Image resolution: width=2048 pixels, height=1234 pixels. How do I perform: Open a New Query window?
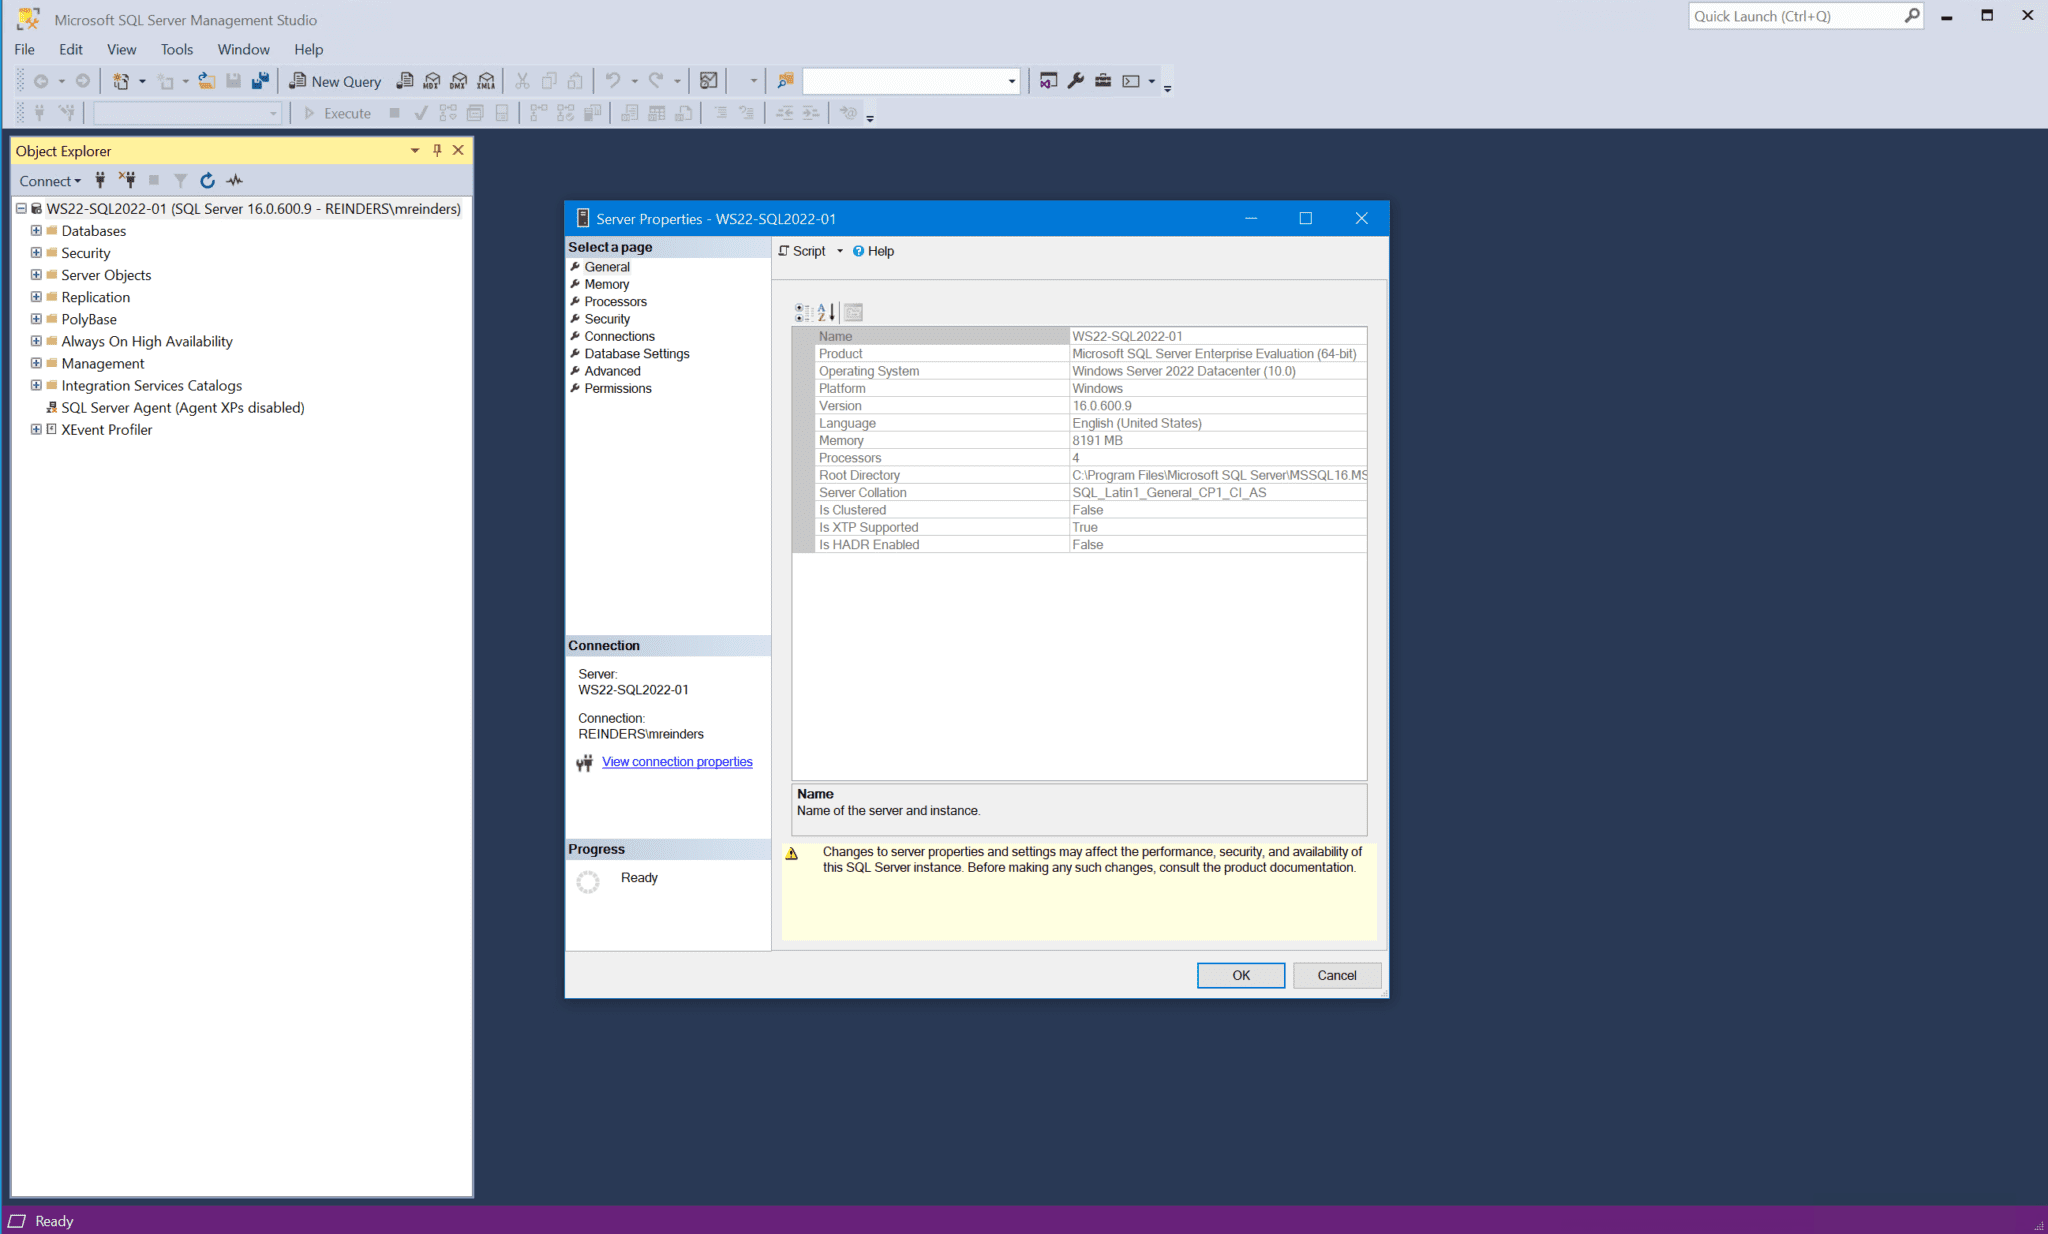[x=335, y=81]
